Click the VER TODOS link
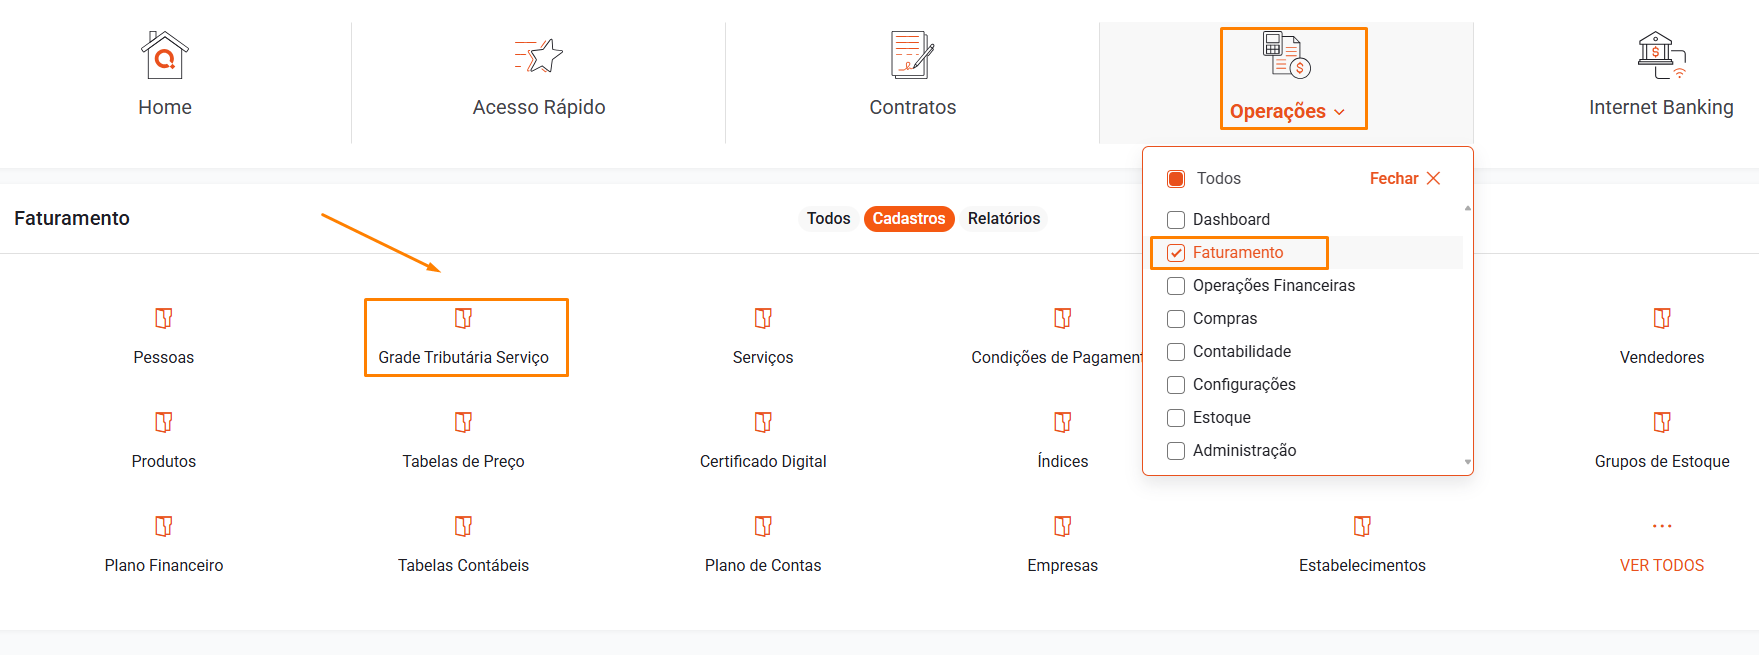The height and width of the screenshot is (655, 1759). (x=1661, y=565)
